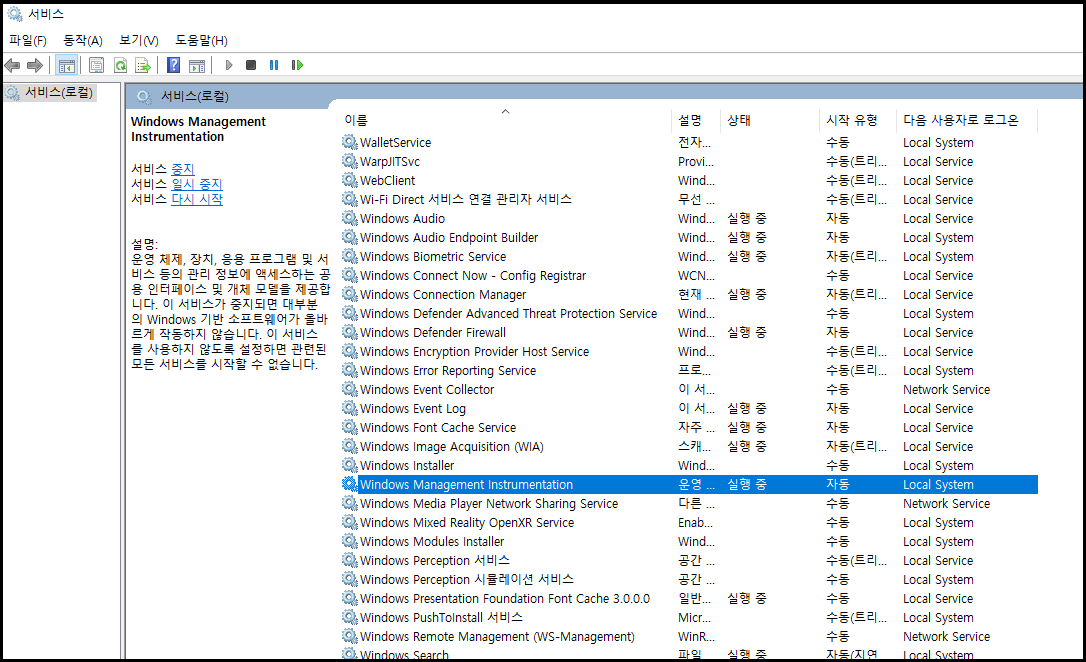Select 서비스(로컬) in the left tree
Image resolution: width=1086 pixels, height=662 pixels.
(59, 92)
